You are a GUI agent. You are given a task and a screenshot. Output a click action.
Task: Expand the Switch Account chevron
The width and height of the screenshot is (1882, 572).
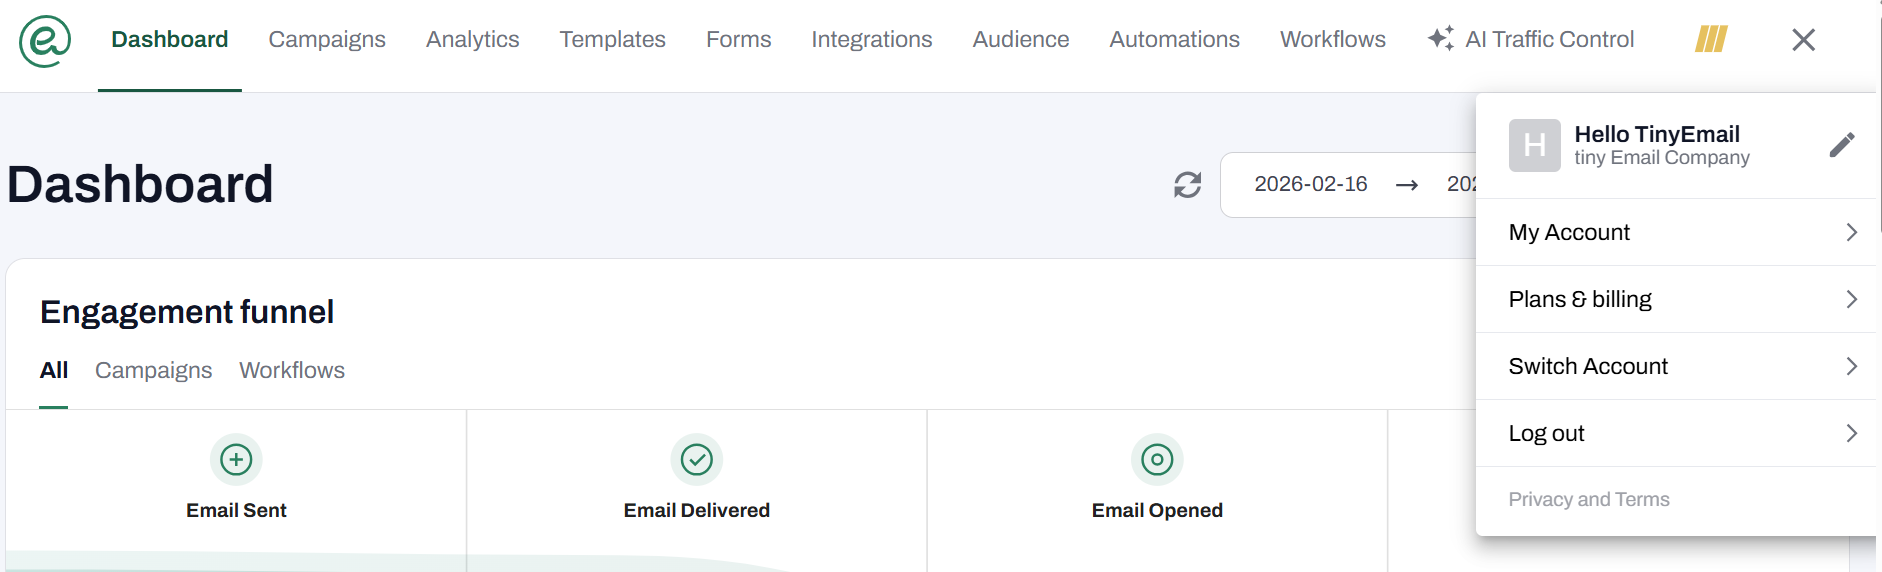1851,366
